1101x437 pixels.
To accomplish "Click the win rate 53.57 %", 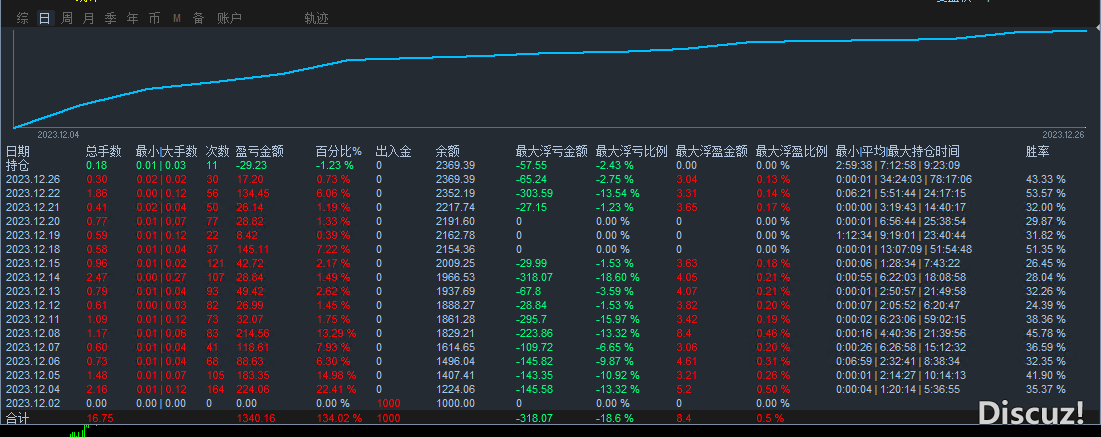I will tap(1046, 193).
